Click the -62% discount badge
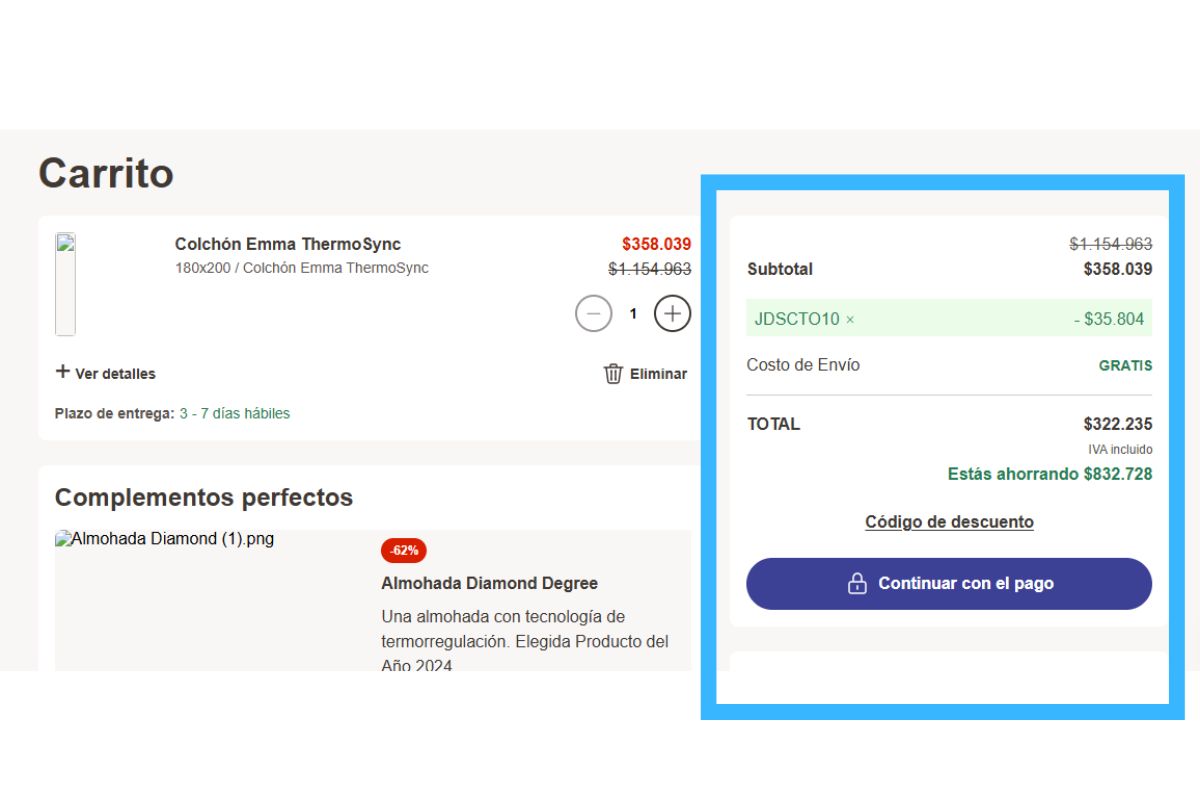Viewport: 1200px width, 800px height. (403, 550)
